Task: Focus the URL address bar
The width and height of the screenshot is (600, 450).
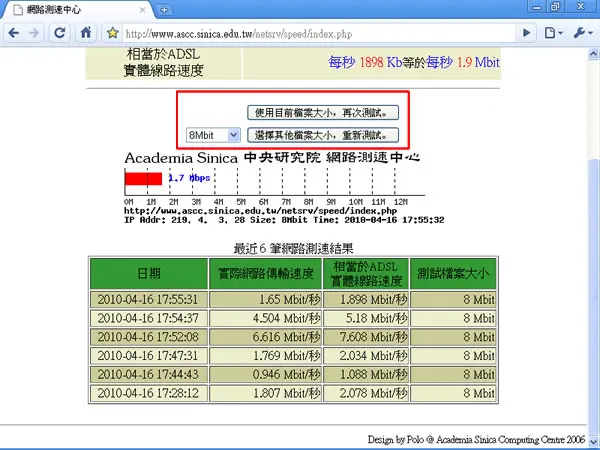Action: [x=320, y=34]
